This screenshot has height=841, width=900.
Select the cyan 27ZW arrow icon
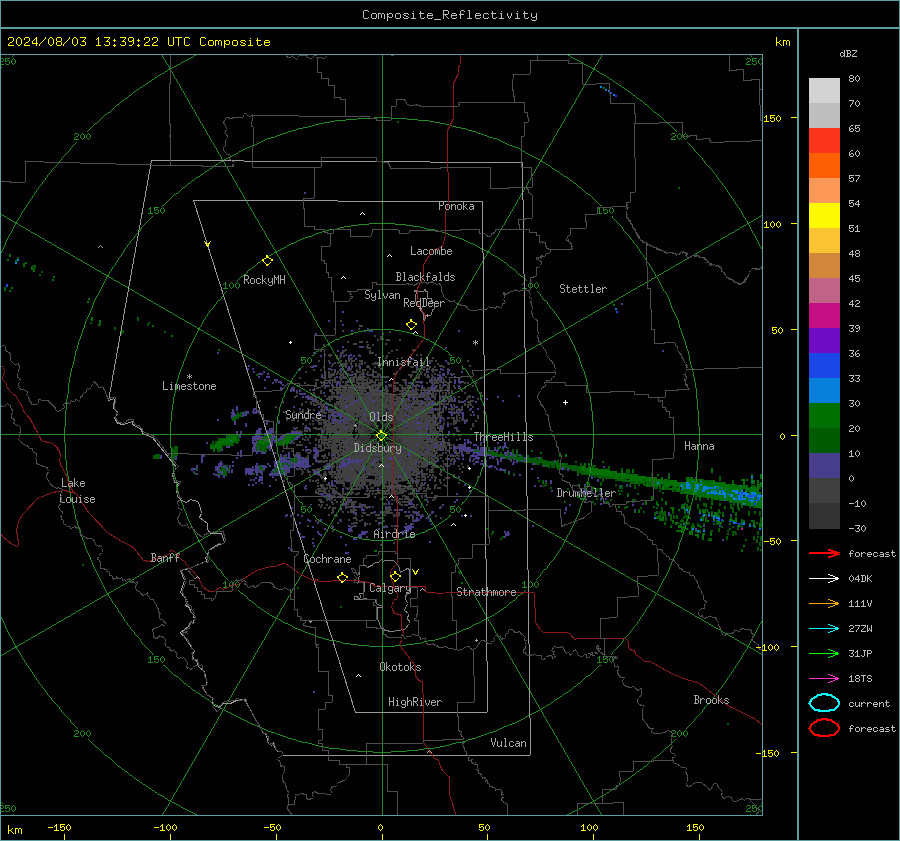click(x=824, y=629)
